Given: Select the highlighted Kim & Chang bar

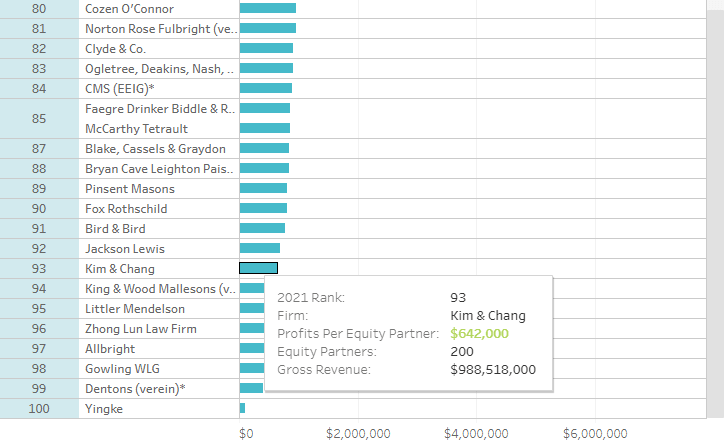Looking at the screenshot, I should click(258, 268).
